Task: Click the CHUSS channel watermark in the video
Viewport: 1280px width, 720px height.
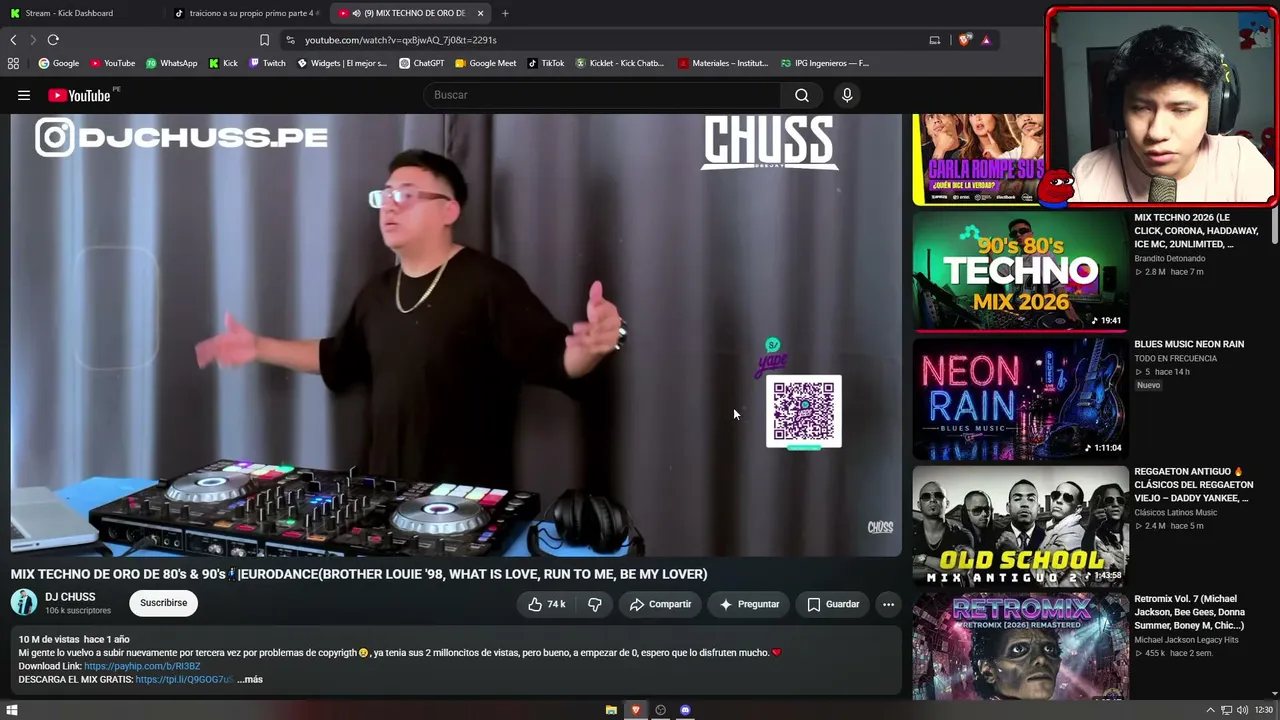Action: click(880, 527)
